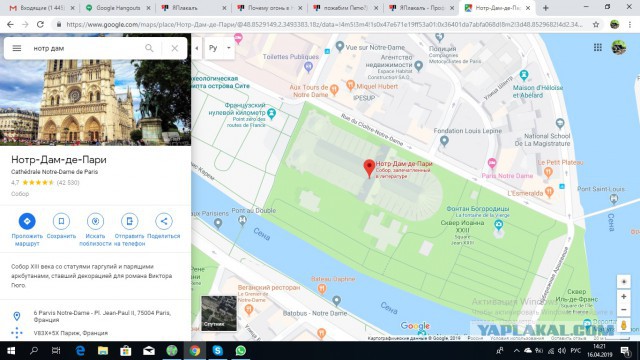Switch to satellite view thumbnail

point(219,313)
